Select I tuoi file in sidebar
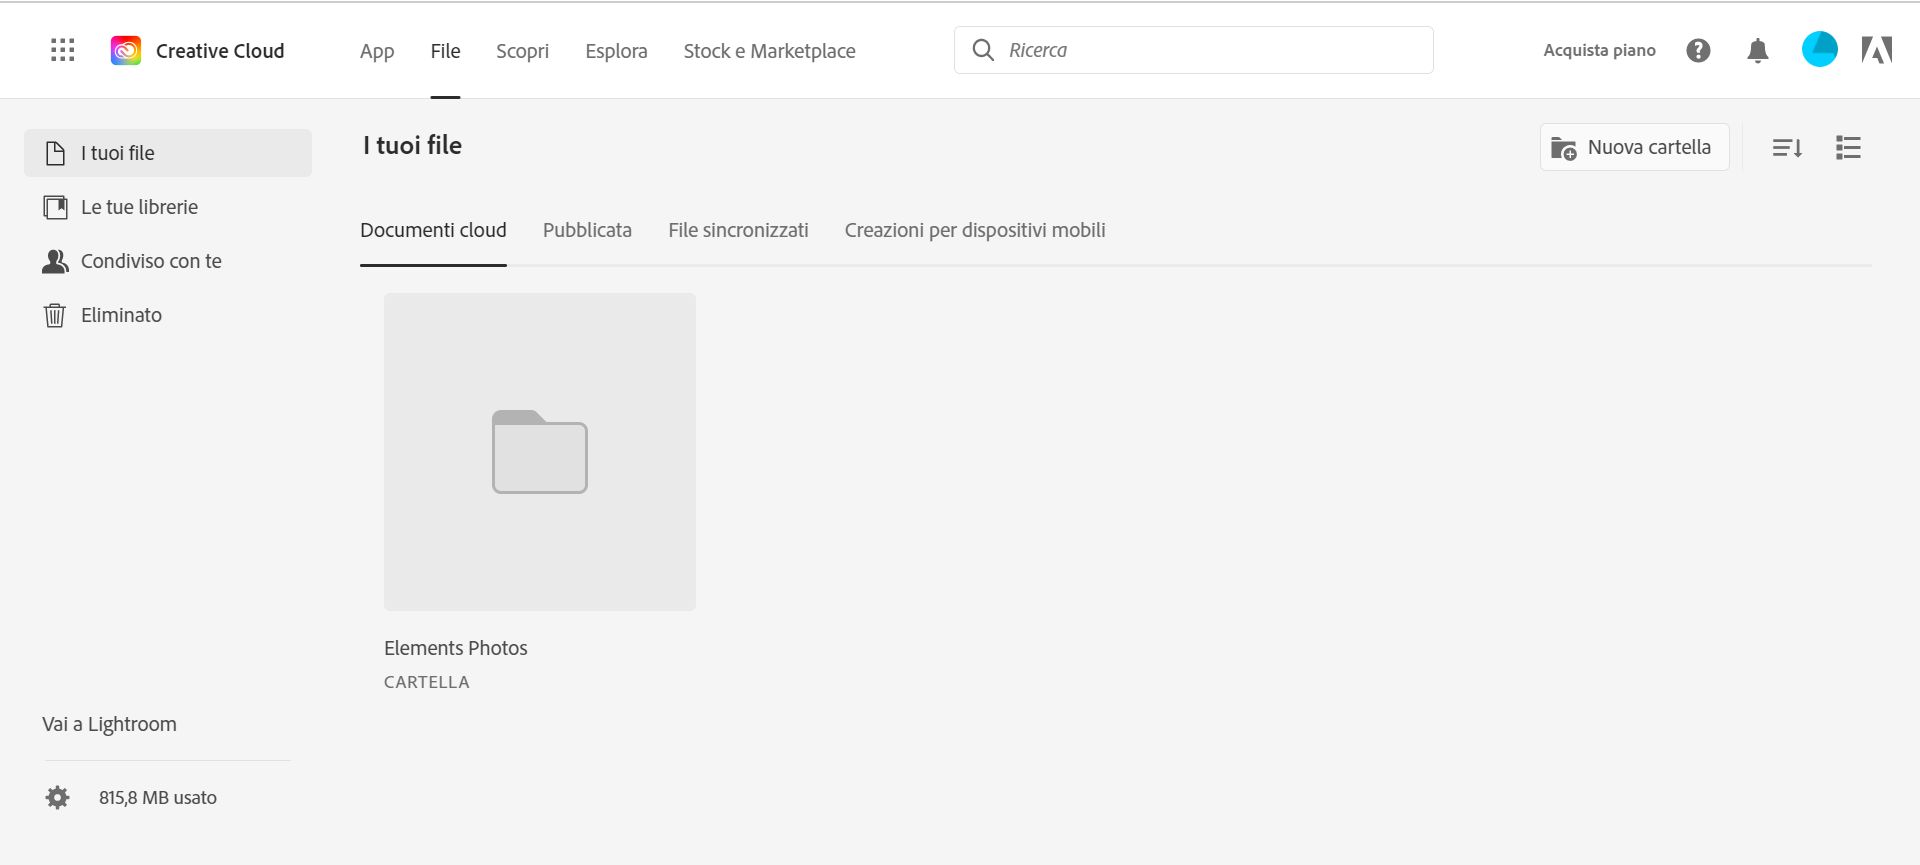Screen dimensions: 1920x865 [168, 153]
